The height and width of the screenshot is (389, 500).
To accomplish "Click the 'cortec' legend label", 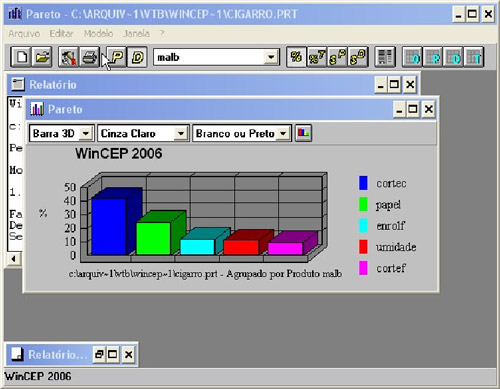I will [x=391, y=183].
